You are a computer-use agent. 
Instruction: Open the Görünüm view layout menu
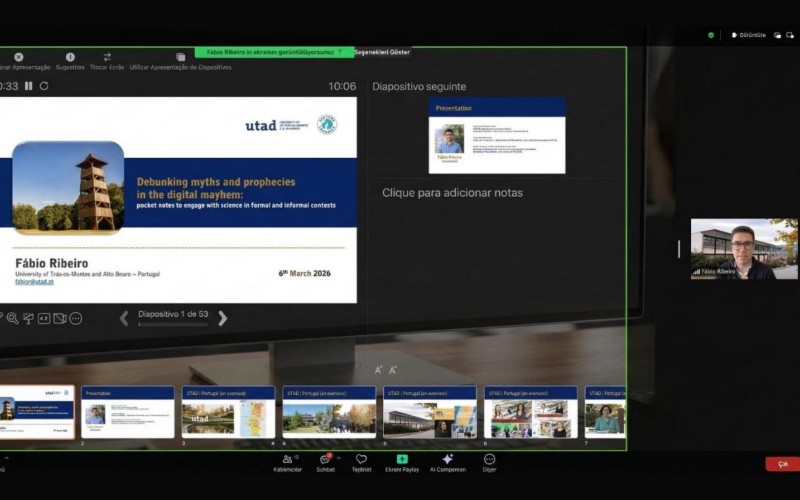[x=752, y=35]
